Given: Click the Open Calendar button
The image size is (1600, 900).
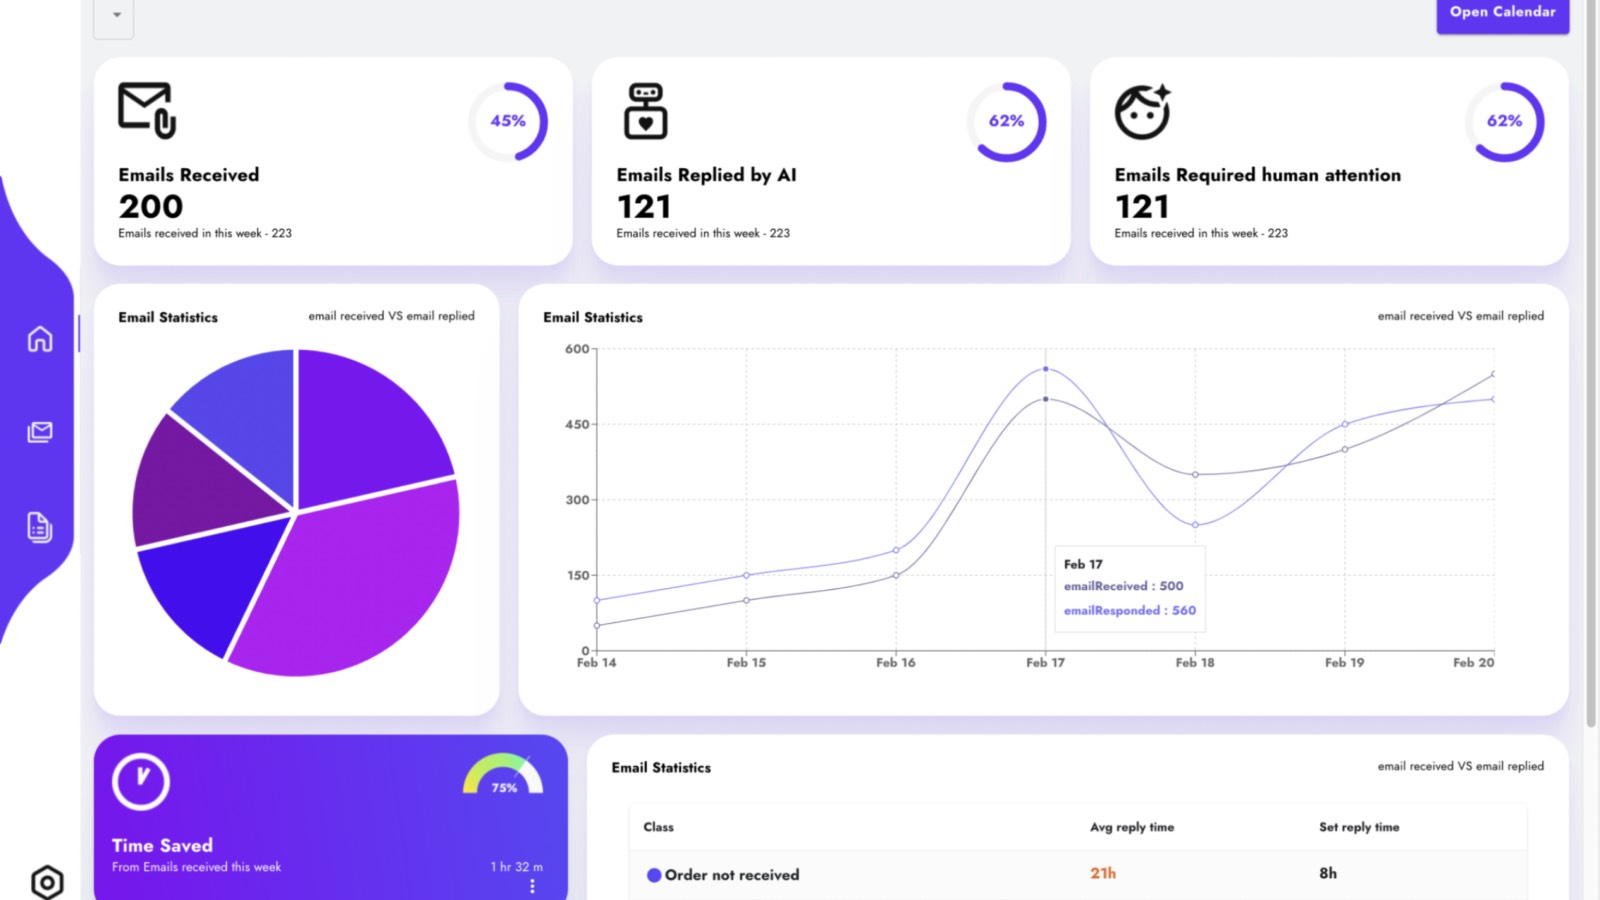Looking at the screenshot, I should pyautogui.click(x=1503, y=14).
